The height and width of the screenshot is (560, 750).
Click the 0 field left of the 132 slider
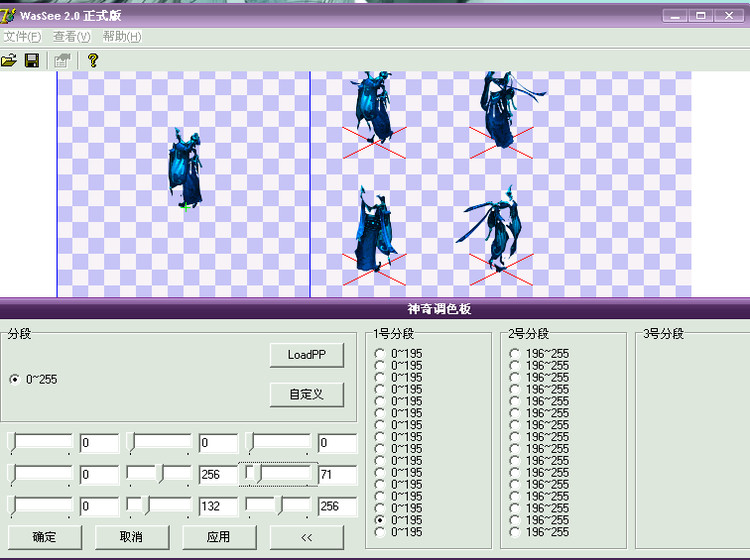(99, 506)
